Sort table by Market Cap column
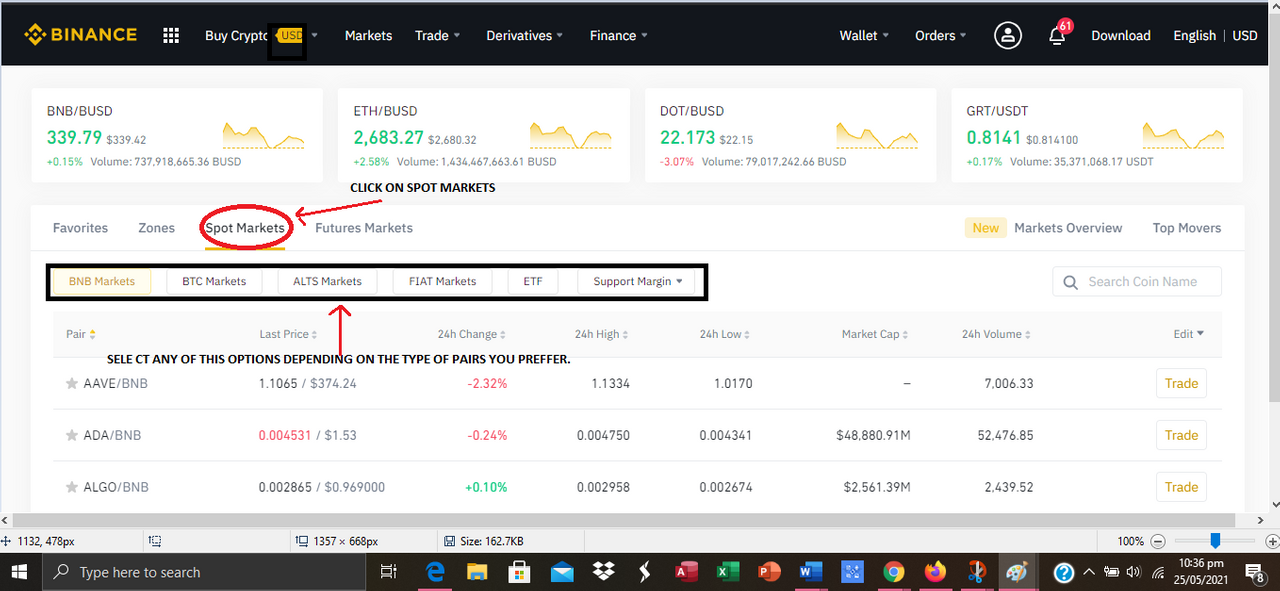 (x=875, y=334)
